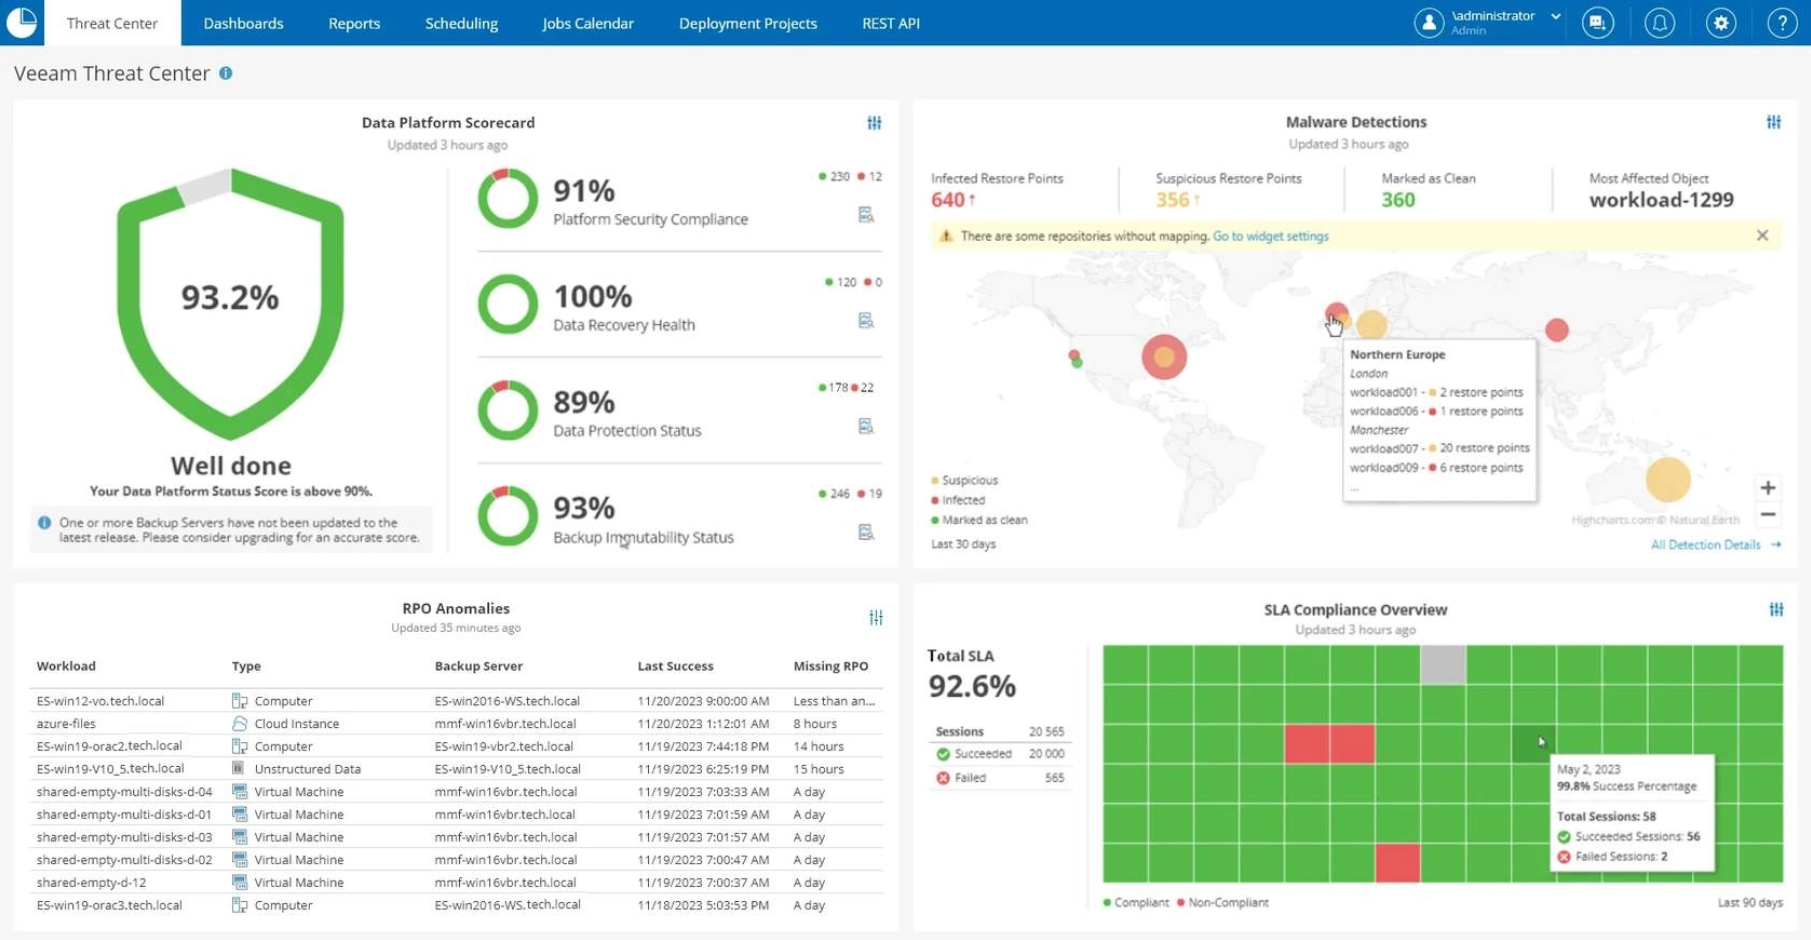Sort table by Missing RPO column

click(830, 666)
